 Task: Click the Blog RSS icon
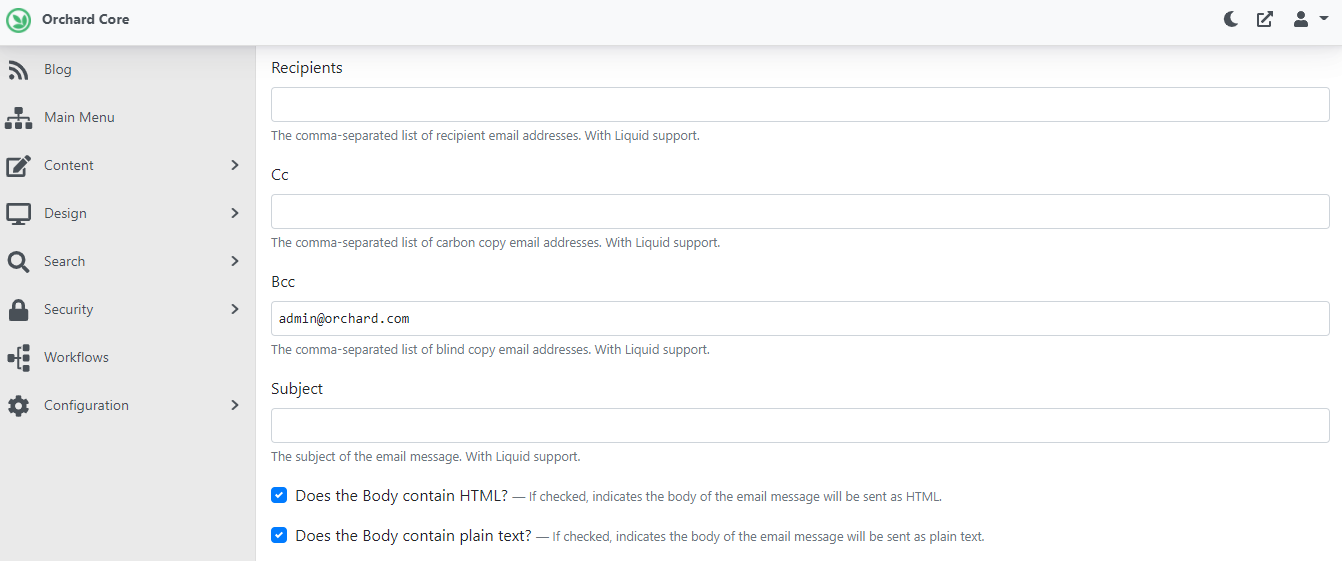[18, 70]
